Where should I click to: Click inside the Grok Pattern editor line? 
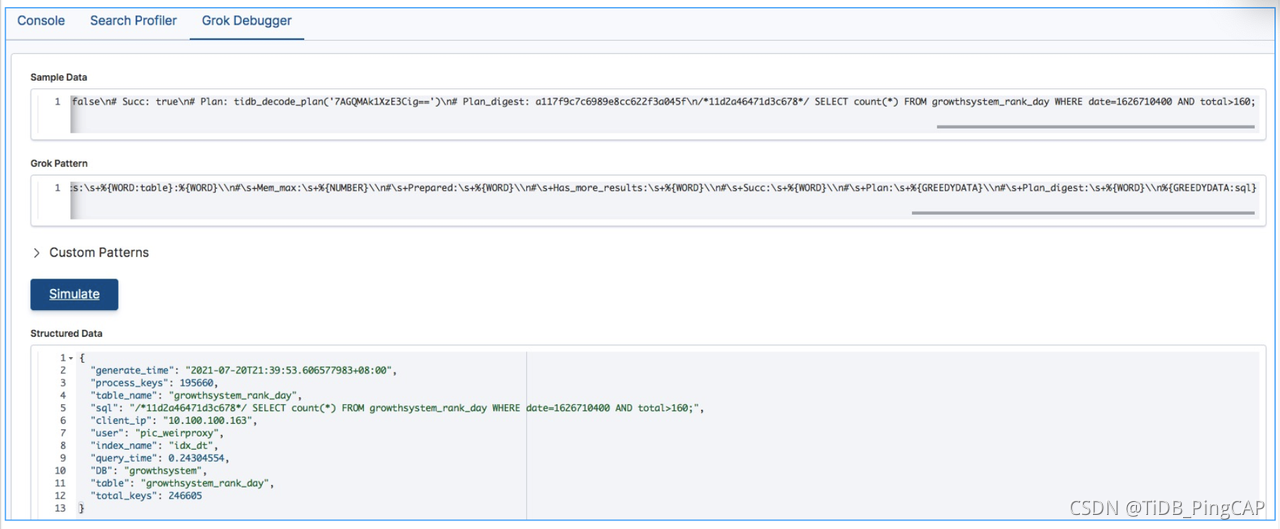click(662, 187)
